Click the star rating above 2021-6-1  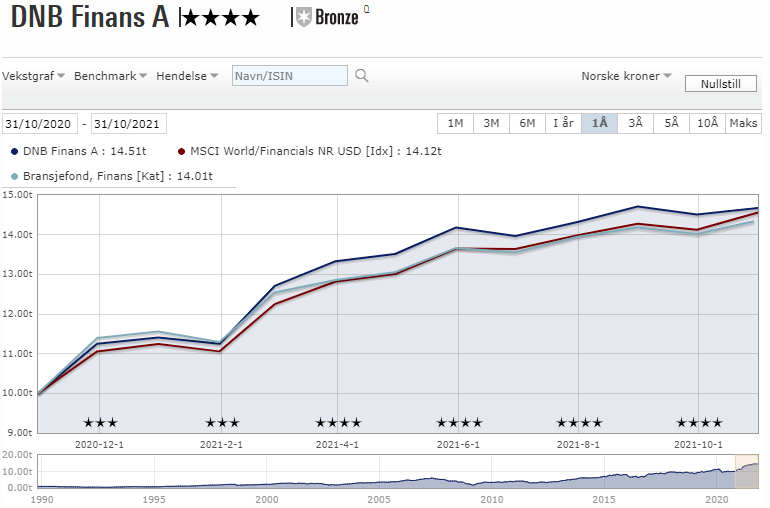(x=459, y=422)
